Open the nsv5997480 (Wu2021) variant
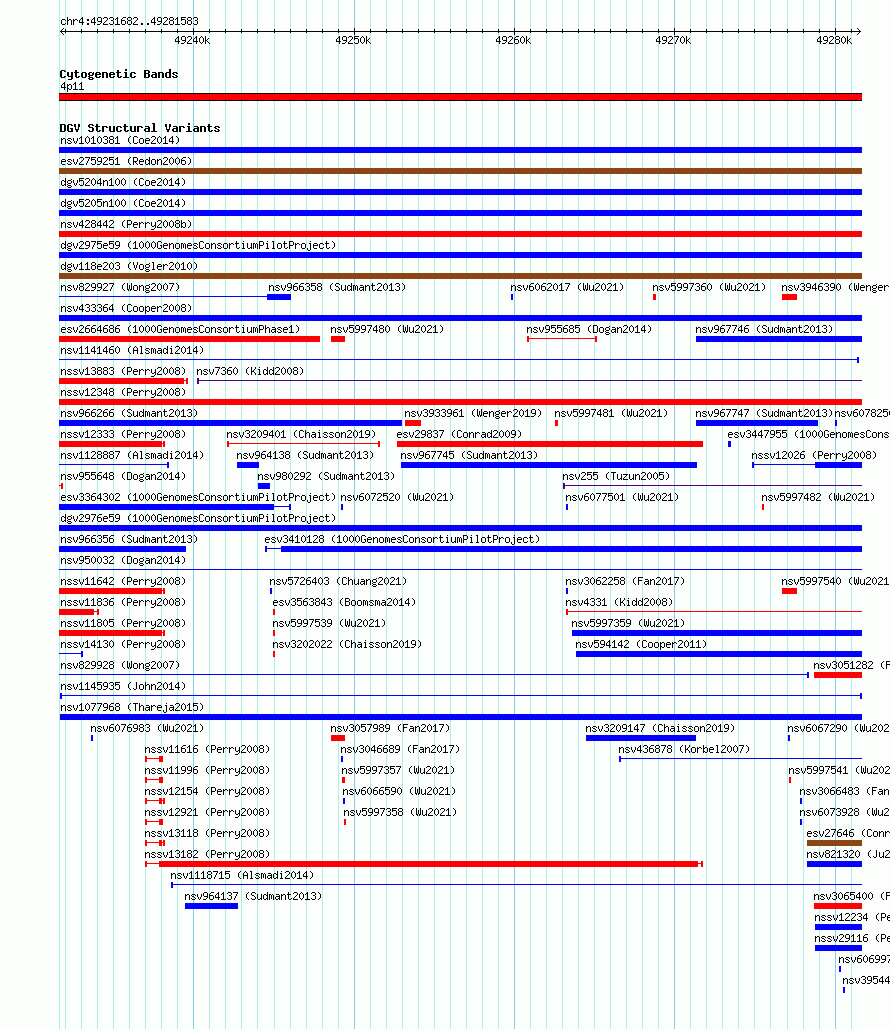The width and height of the screenshot is (890, 1029). click(387, 329)
